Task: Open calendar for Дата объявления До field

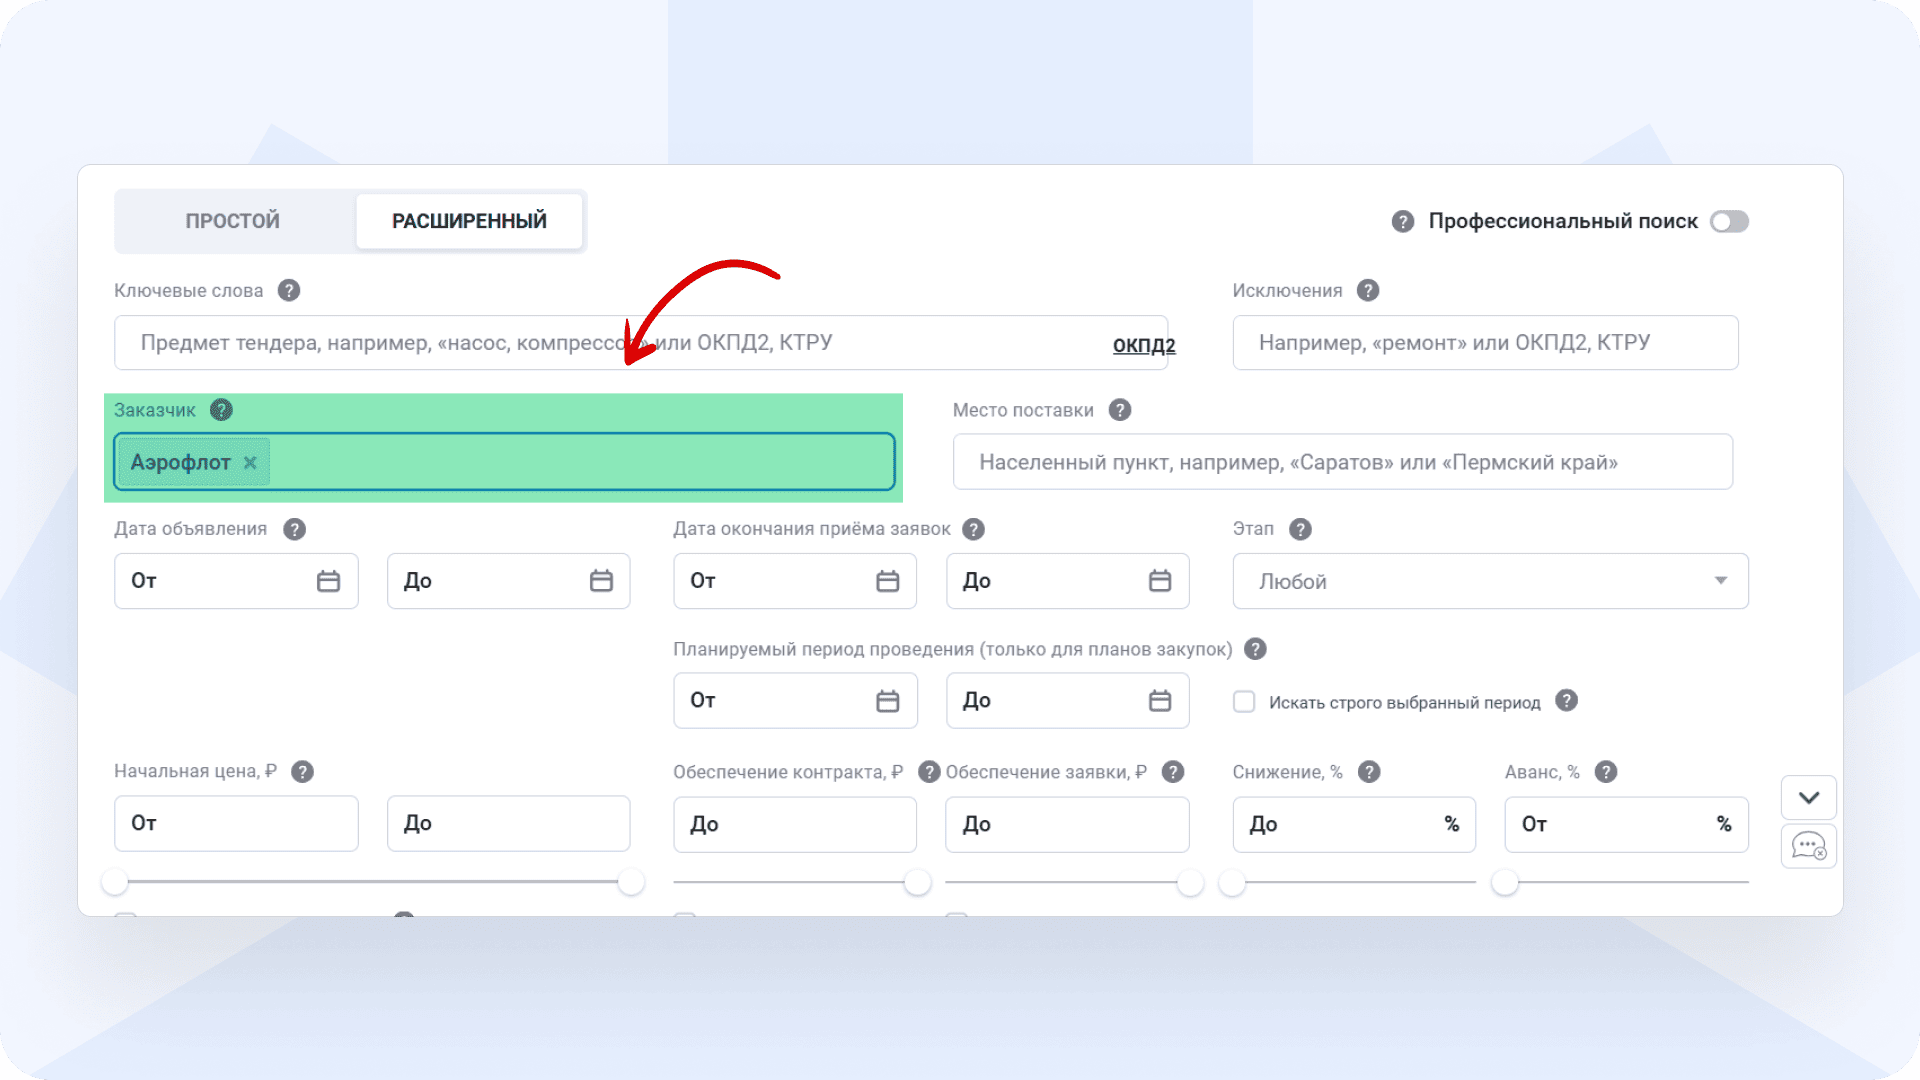Action: point(601,581)
